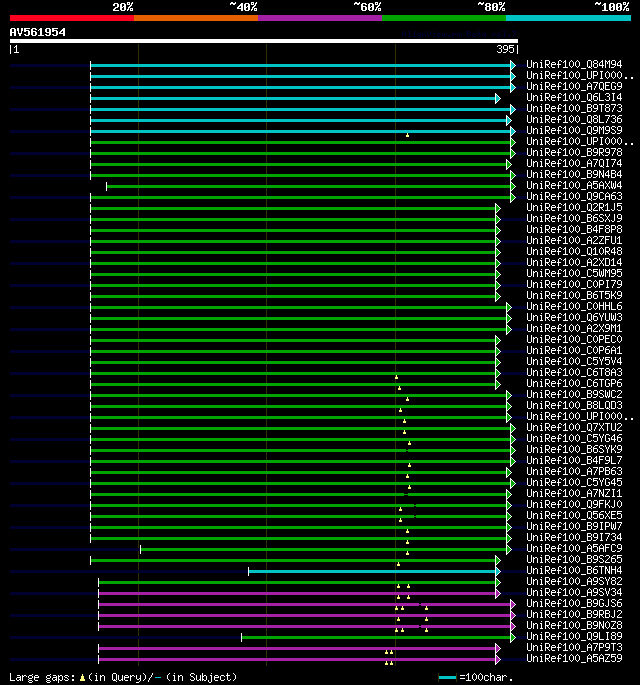Open the UniRef100_C6T8A3 label
640x685 pixels.
pos(574,373)
